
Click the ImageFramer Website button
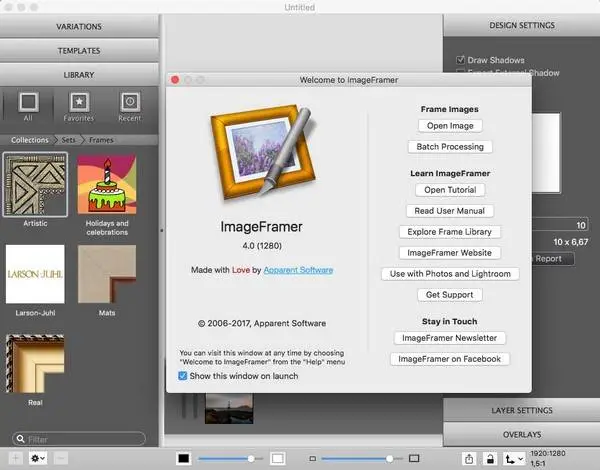(450, 253)
